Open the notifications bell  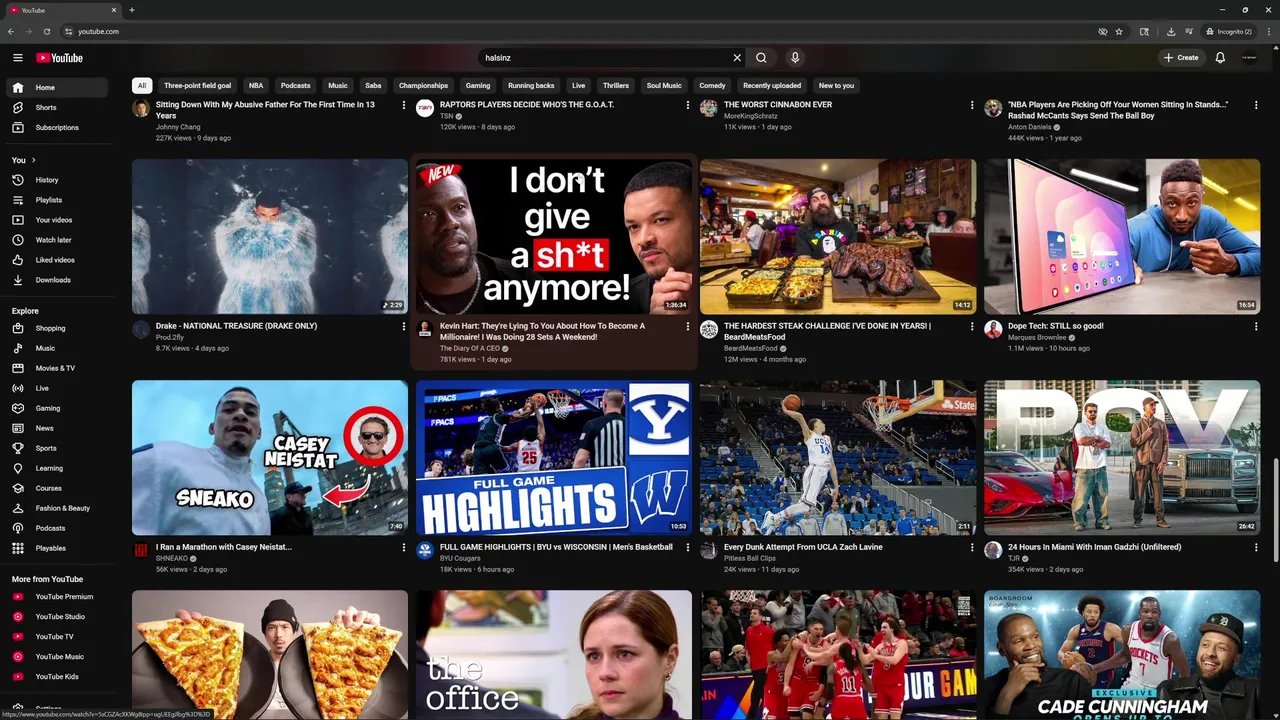[1220, 58]
